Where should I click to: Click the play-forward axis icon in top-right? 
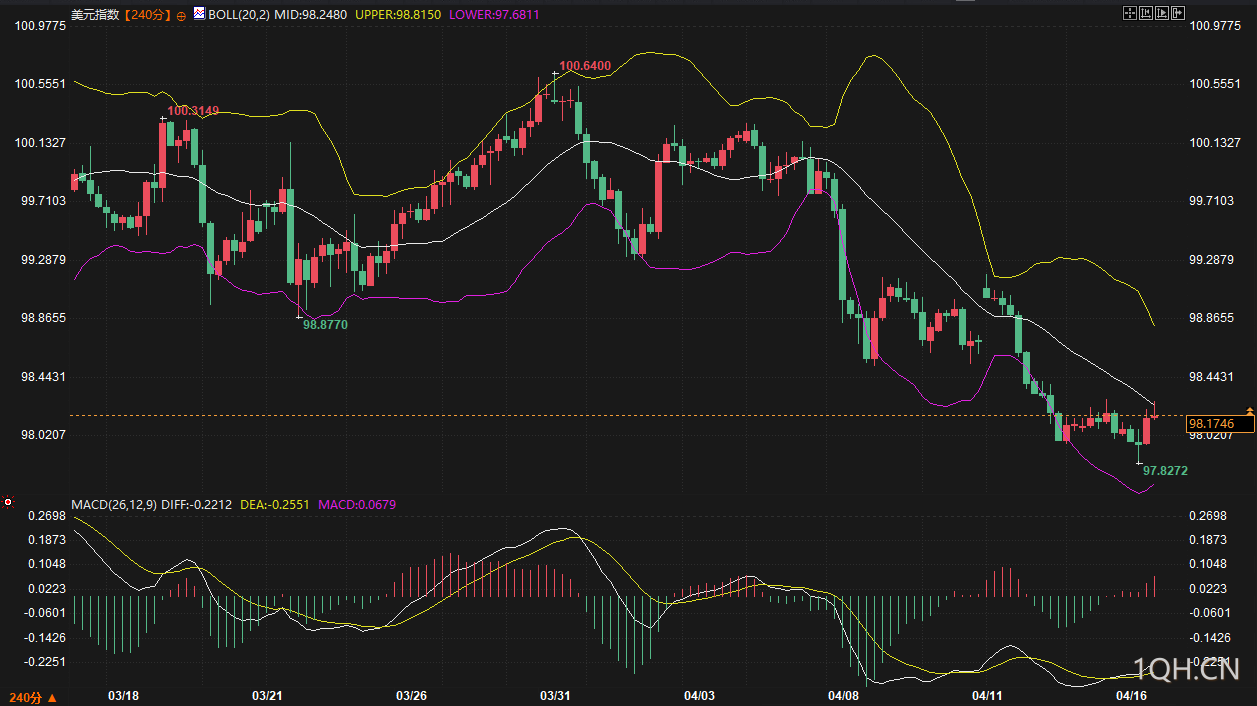1162,13
